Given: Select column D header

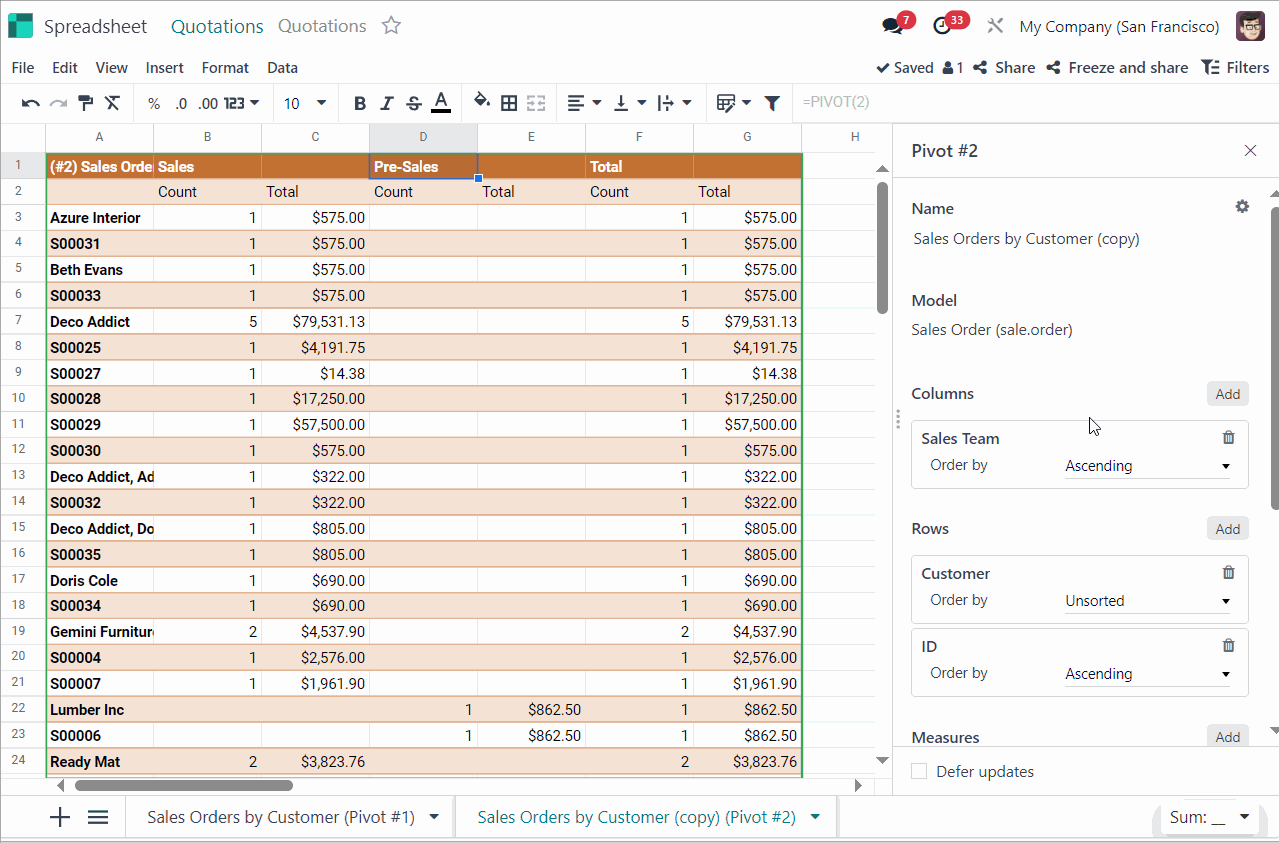Looking at the screenshot, I should [423, 137].
